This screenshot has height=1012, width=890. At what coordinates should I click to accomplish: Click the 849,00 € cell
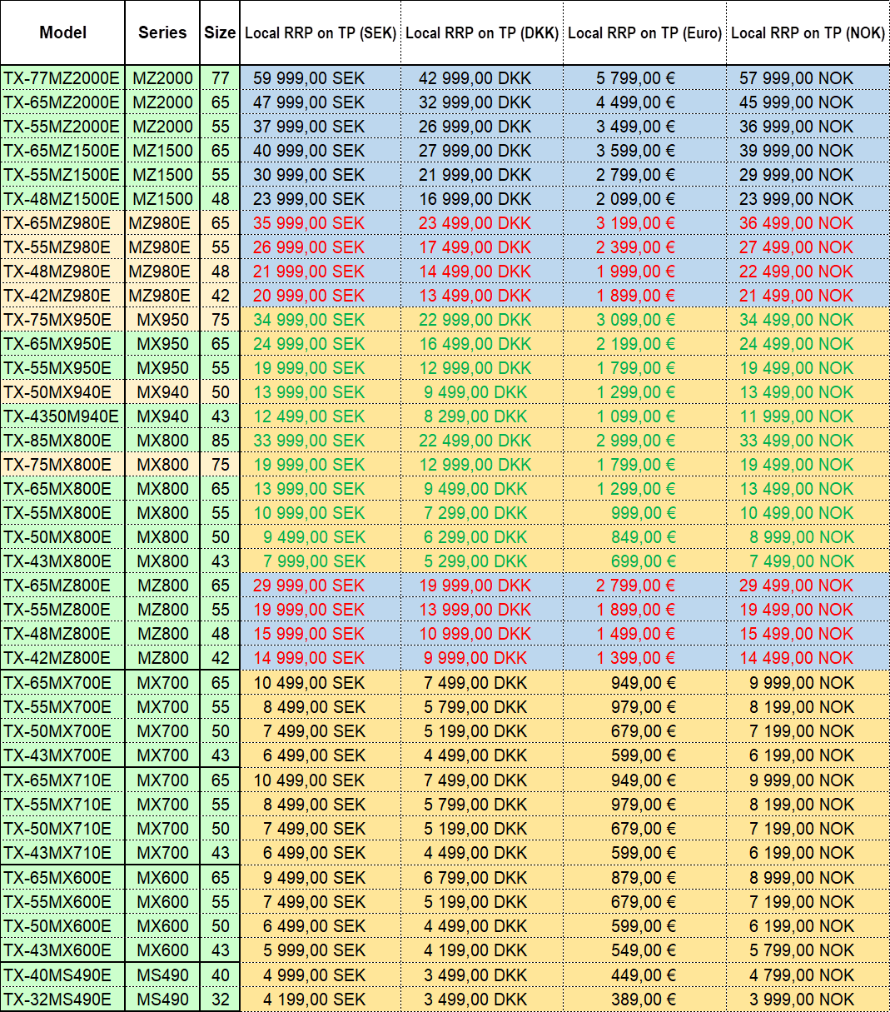(x=644, y=537)
